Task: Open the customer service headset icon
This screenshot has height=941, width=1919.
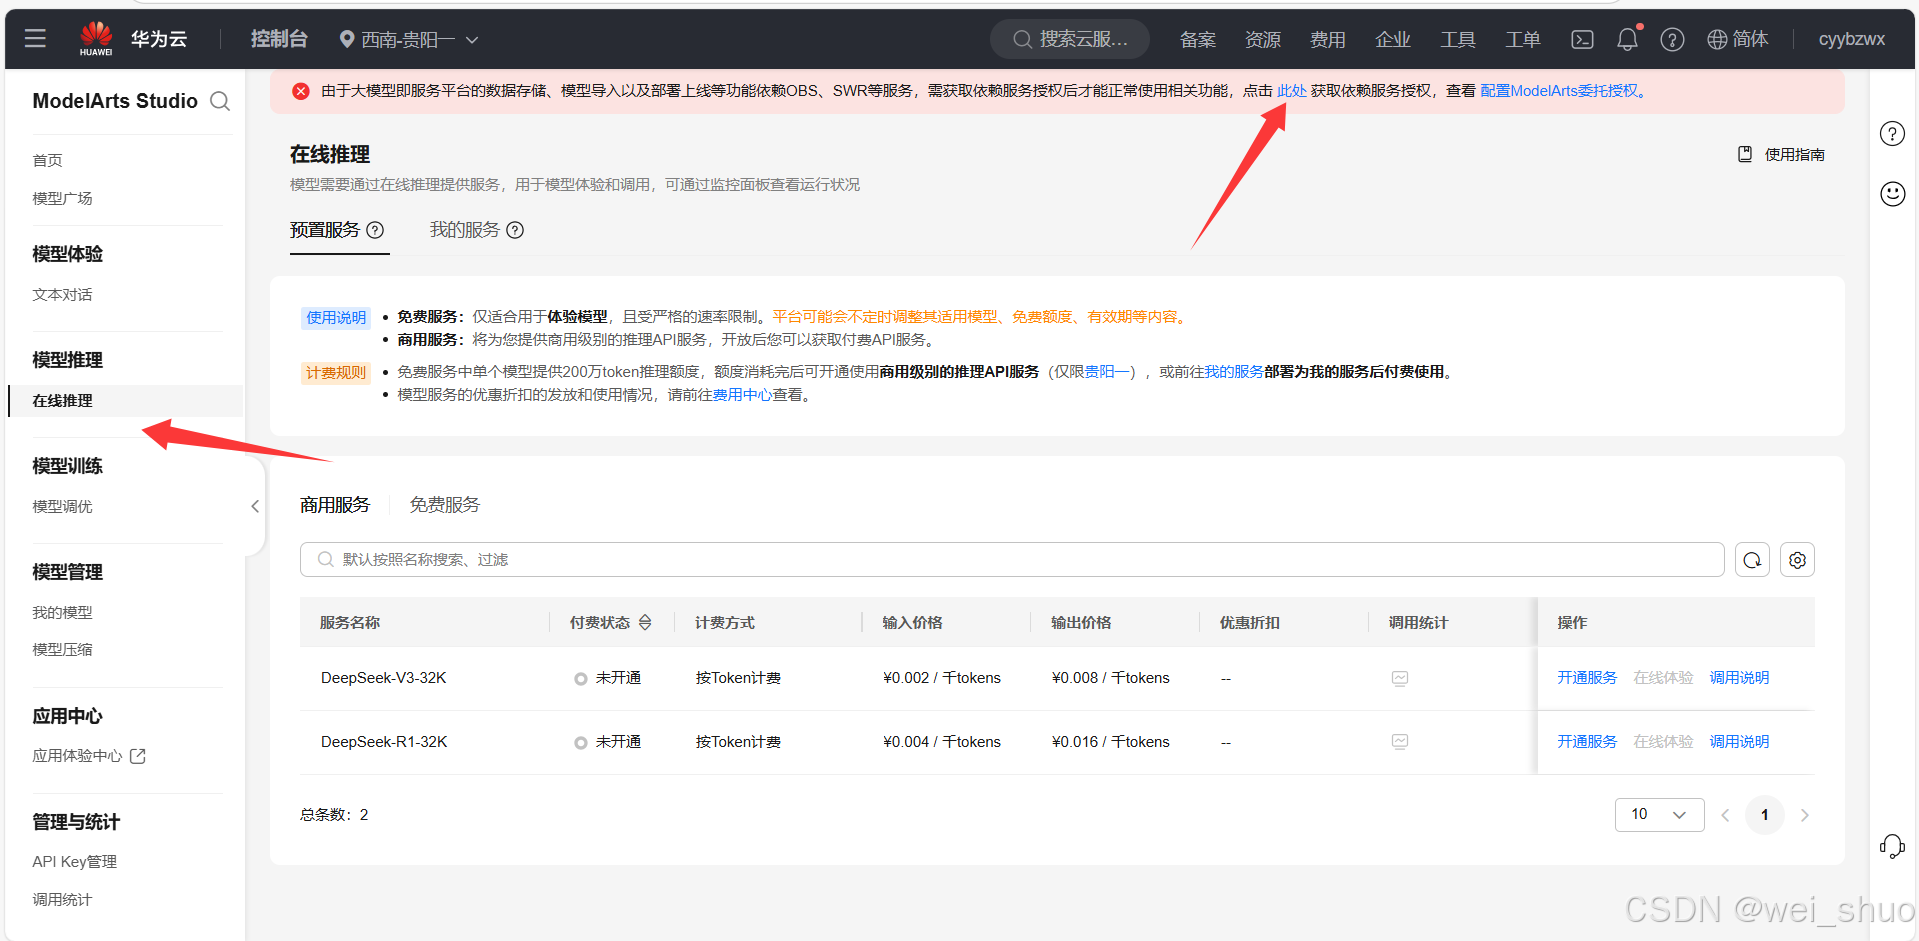Action: pyautogui.click(x=1892, y=847)
